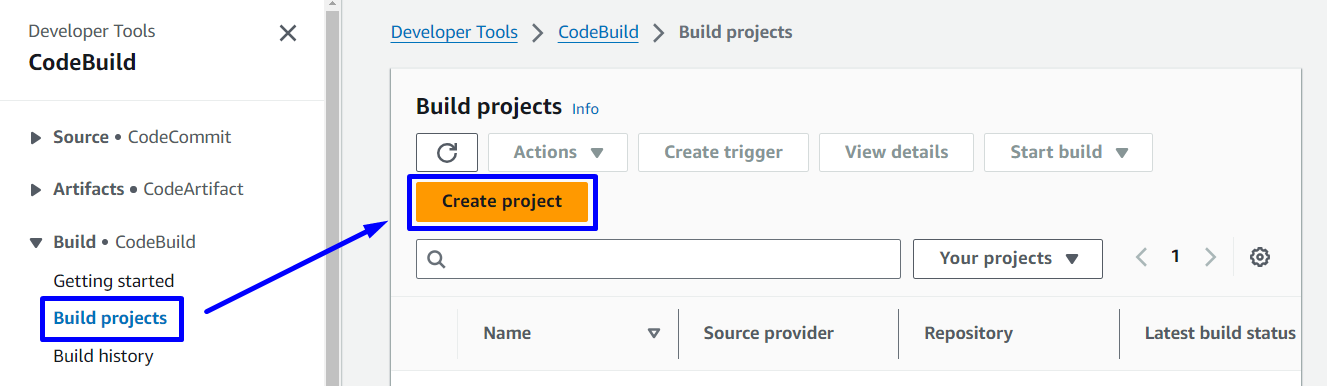Click the refresh icon button
Viewport: 1327px width, 386px height.
pos(447,152)
